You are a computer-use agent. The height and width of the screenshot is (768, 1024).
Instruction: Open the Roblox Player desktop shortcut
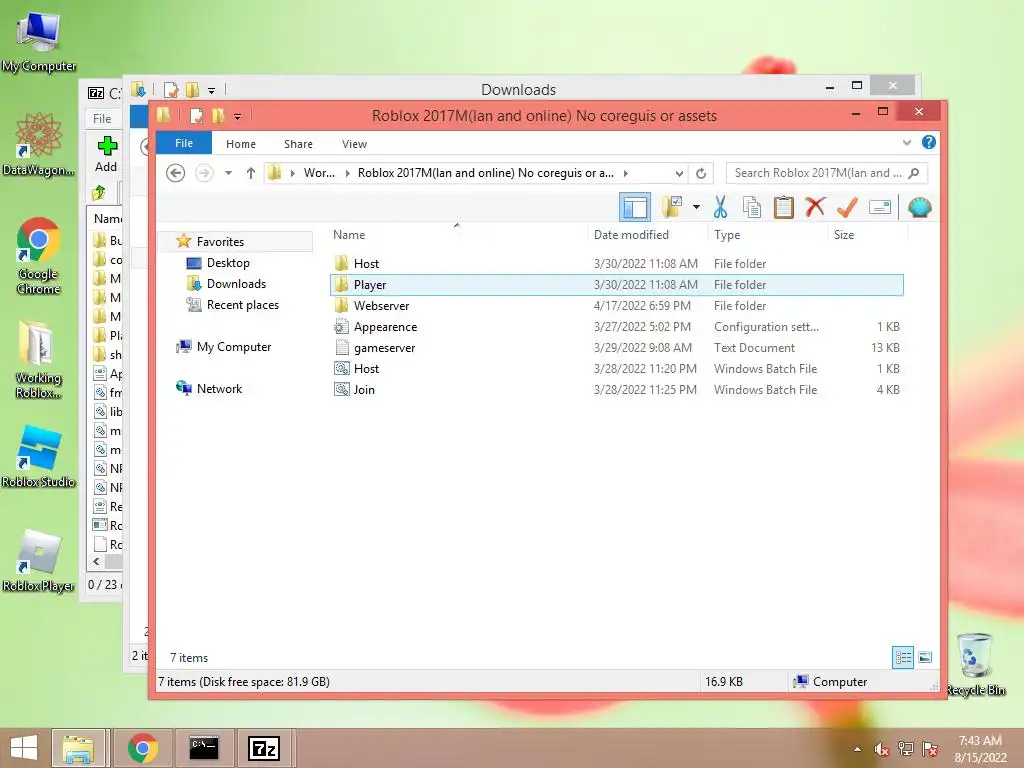[x=39, y=560]
